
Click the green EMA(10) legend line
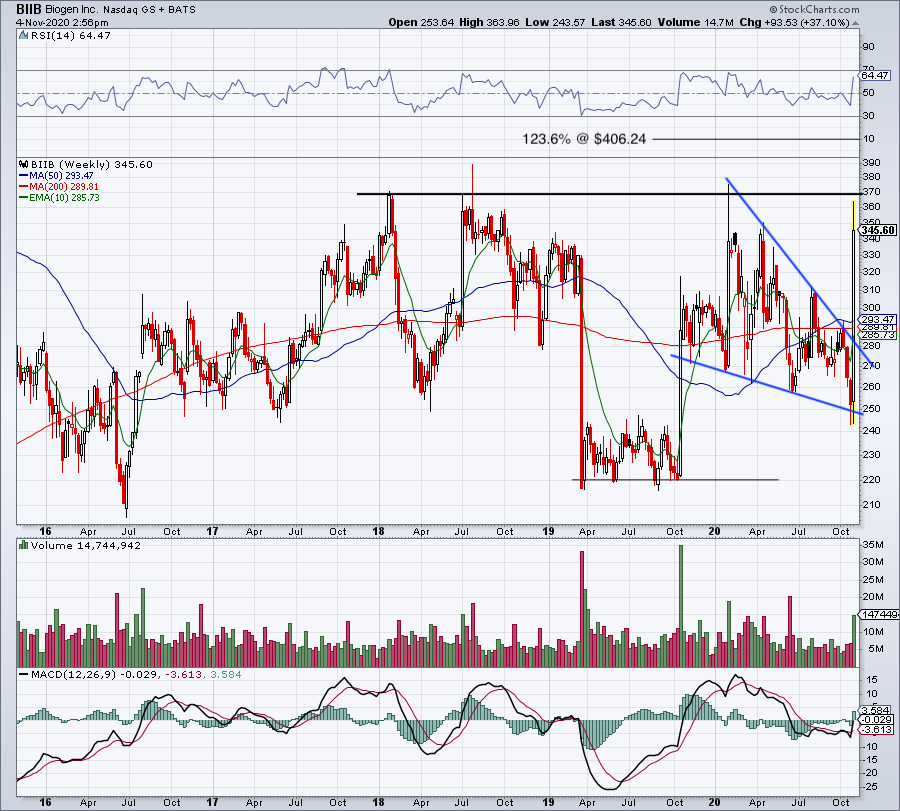(x=24, y=197)
